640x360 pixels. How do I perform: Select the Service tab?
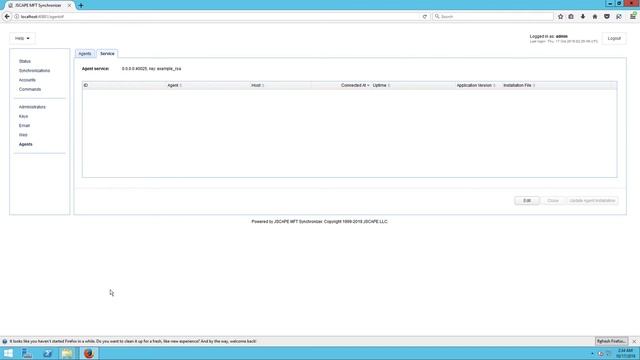(x=107, y=53)
